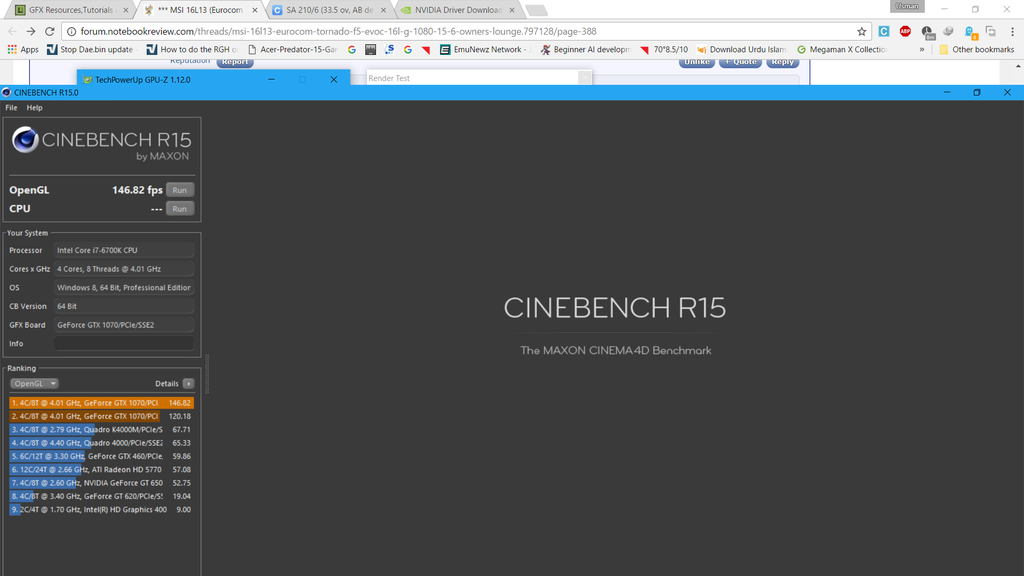The height and width of the screenshot is (576, 1024).
Task: Click the Cinebench R15 logo icon
Action: [25, 139]
